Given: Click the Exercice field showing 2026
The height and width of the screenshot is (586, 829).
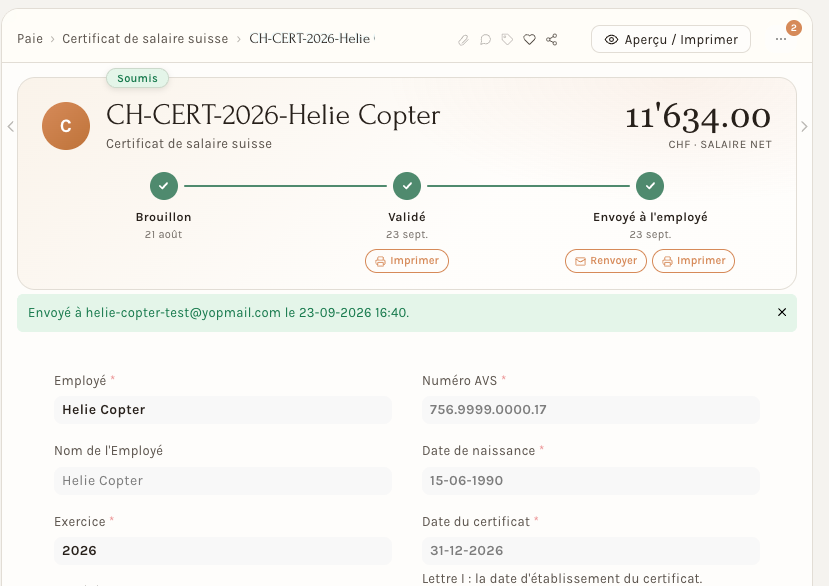Looking at the screenshot, I should 223,551.
